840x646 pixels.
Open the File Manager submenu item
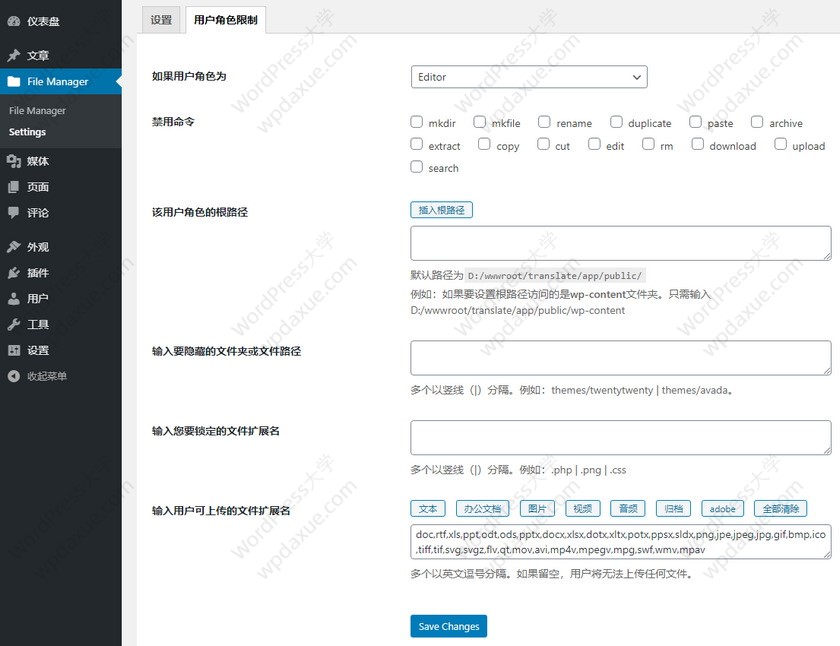(x=38, y=111)
